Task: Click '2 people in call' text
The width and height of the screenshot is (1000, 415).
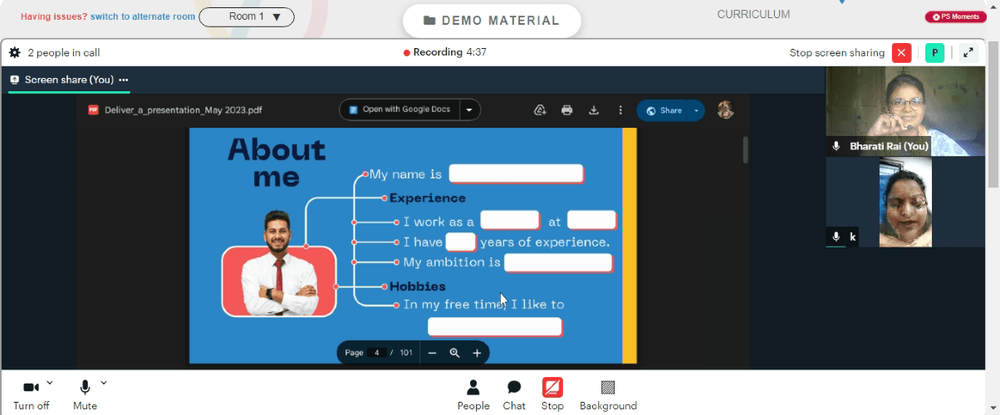Action: [x=64, y=53]
